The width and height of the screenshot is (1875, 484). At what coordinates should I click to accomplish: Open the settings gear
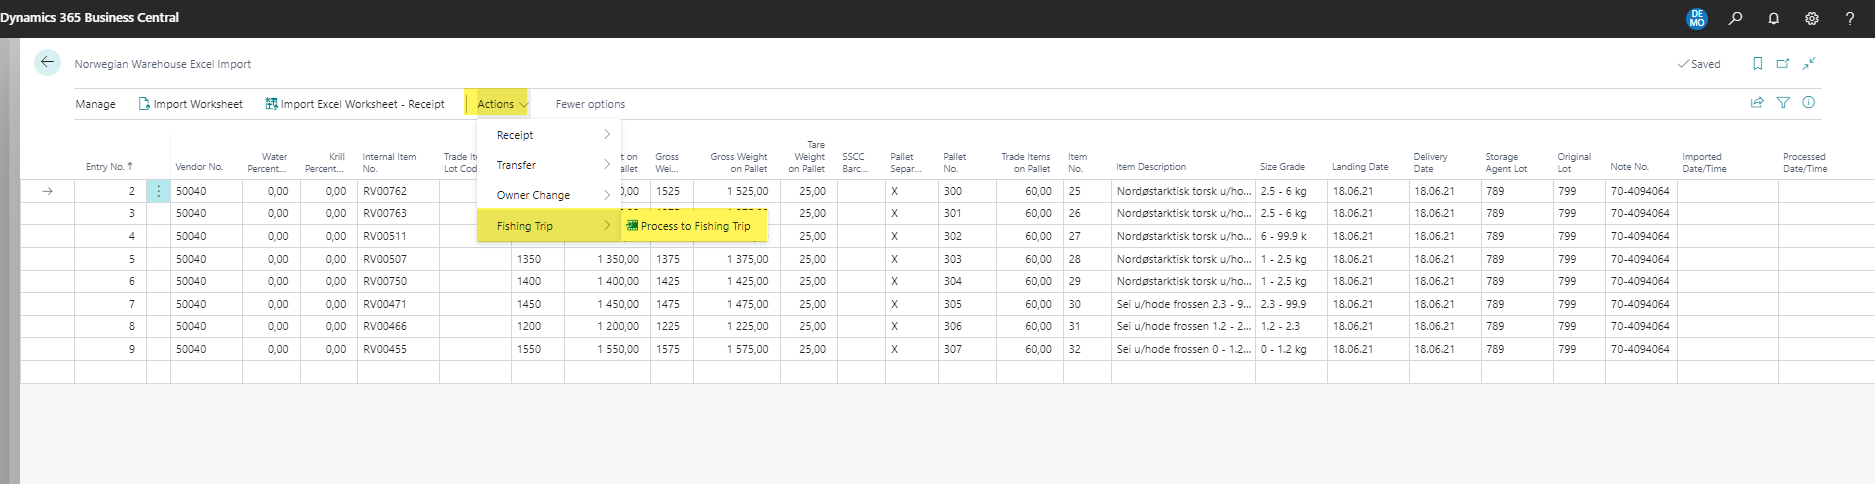point(1811,18)
